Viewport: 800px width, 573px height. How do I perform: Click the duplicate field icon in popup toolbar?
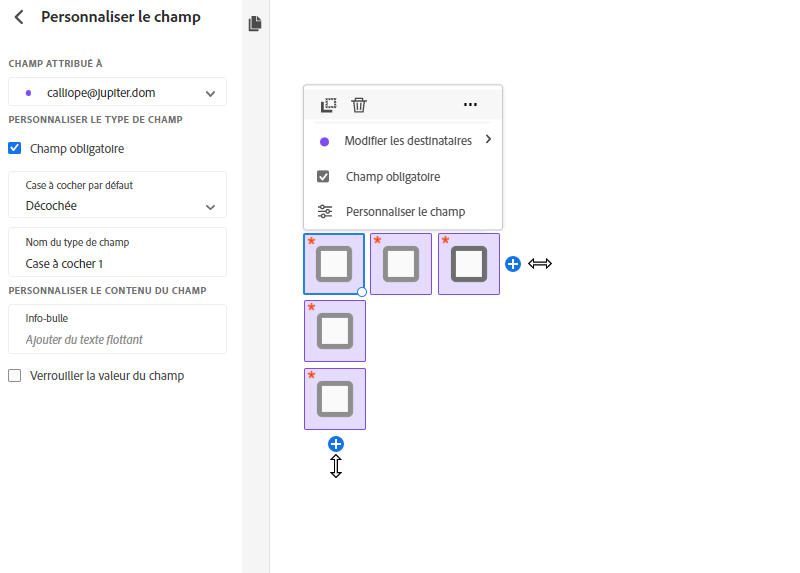328,105
